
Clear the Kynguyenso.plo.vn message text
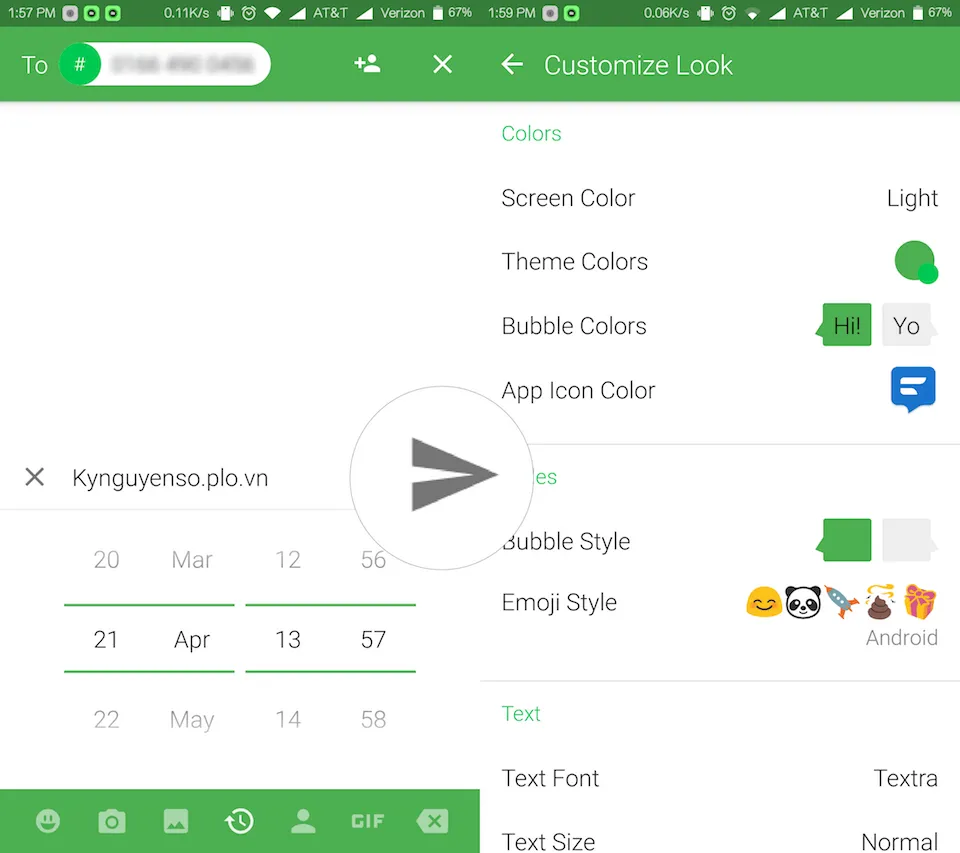35,477
